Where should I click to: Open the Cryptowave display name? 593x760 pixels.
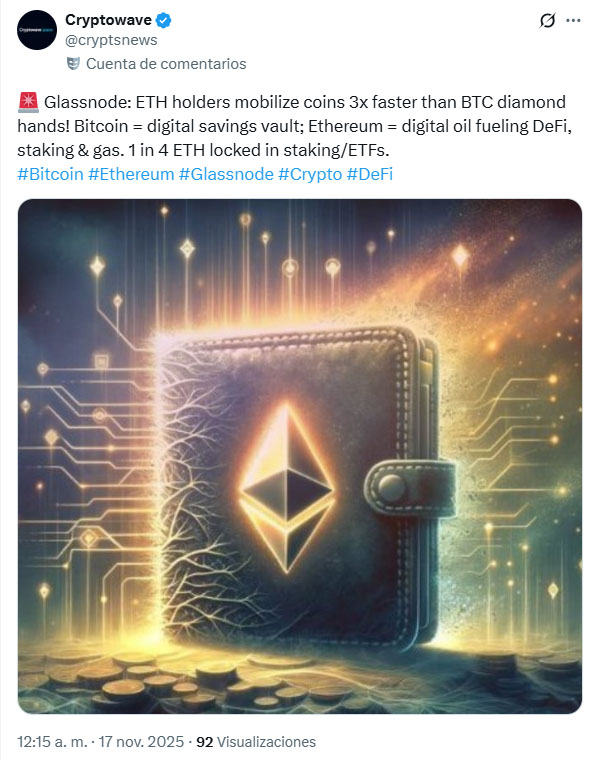(109, 20)
